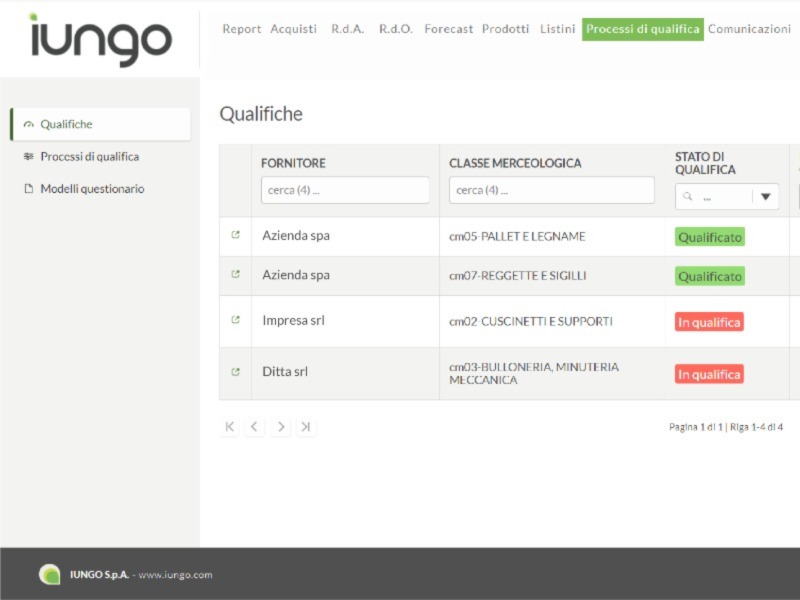Click the Fornitore search filter field
This screenshot has height=600, width=800.
[x=345, y=190]
